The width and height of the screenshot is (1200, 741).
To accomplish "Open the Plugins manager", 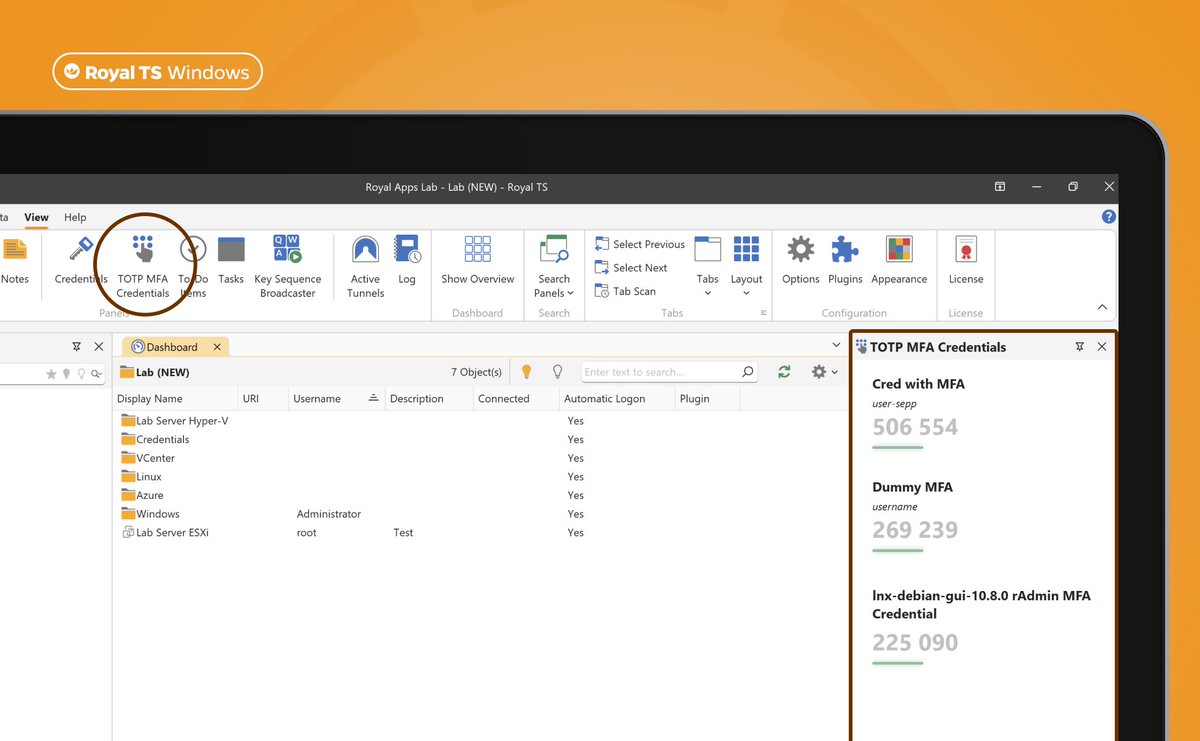I will tap(845, 261).
